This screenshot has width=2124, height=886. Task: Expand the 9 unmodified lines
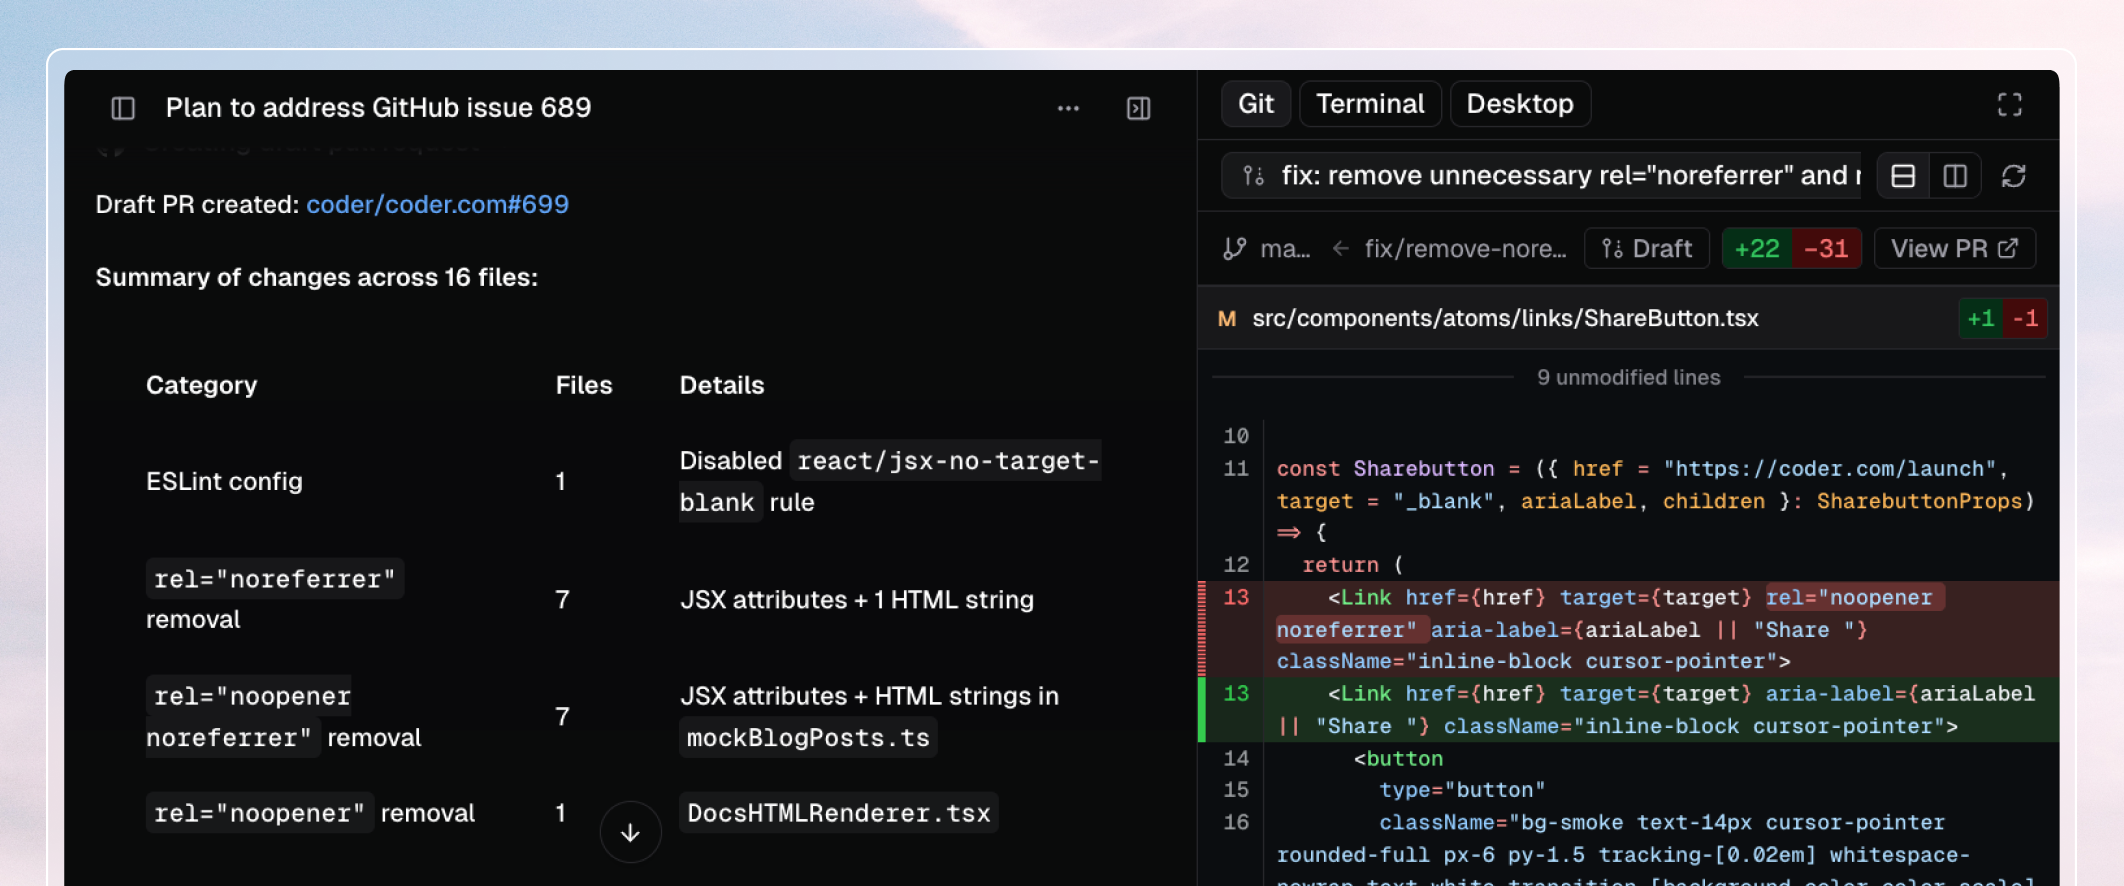click(x=1628, y=377)
